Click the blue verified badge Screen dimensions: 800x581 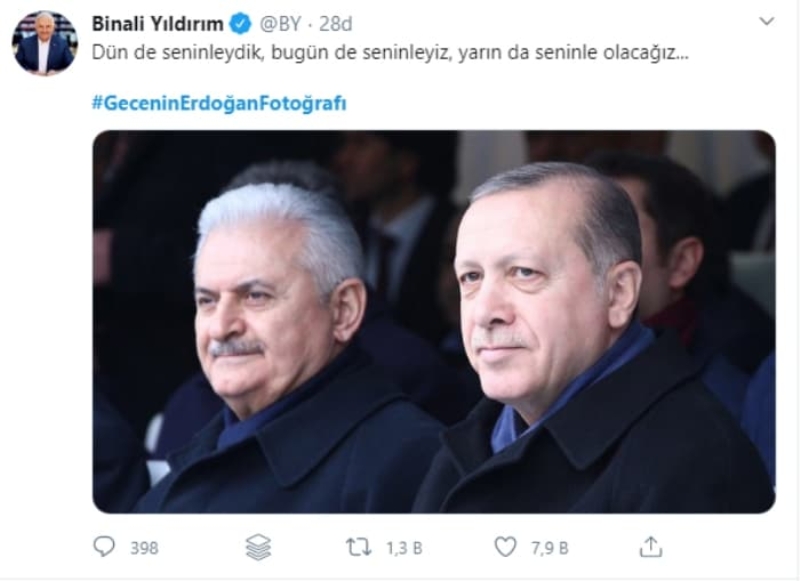tap(240, 24)
